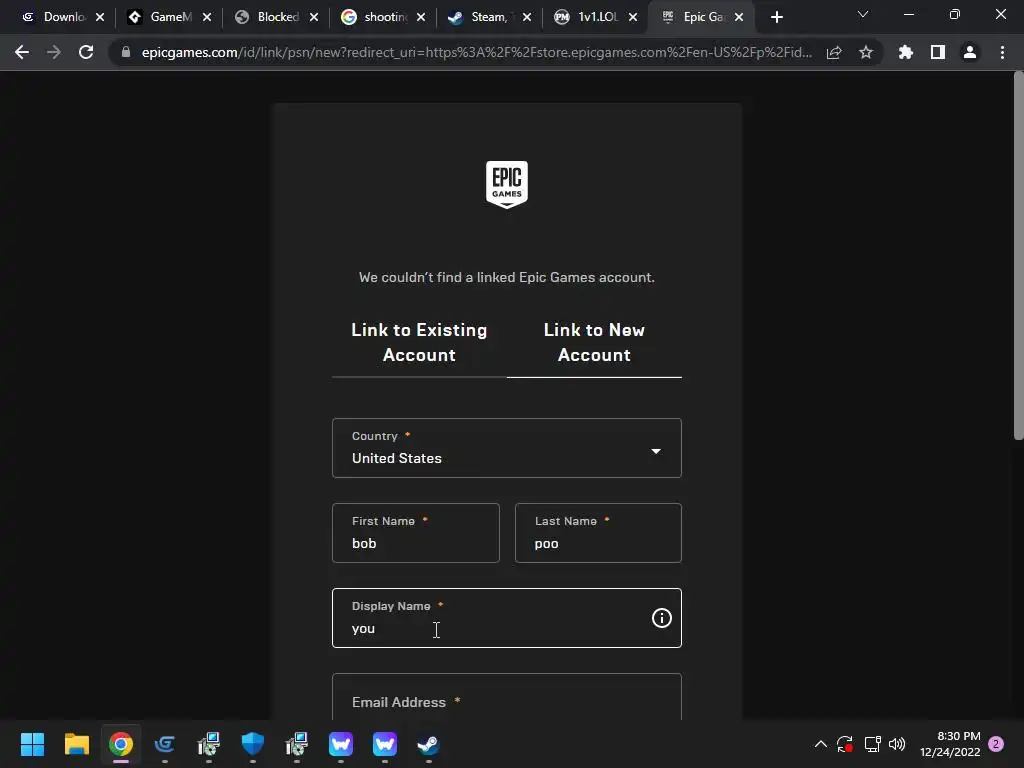1024x768 pixels.
Task: Close the Blocked browser tab
Action: coord(314,18)
